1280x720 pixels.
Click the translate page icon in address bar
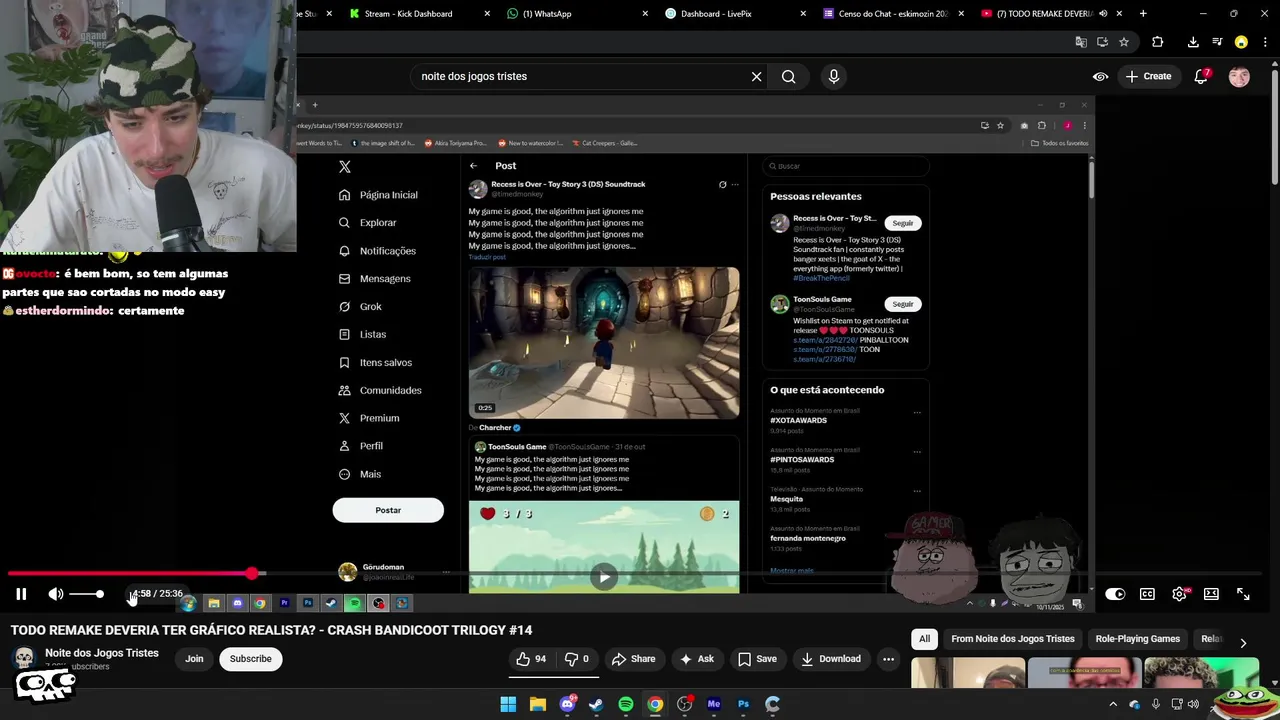tap(1081, 42)
